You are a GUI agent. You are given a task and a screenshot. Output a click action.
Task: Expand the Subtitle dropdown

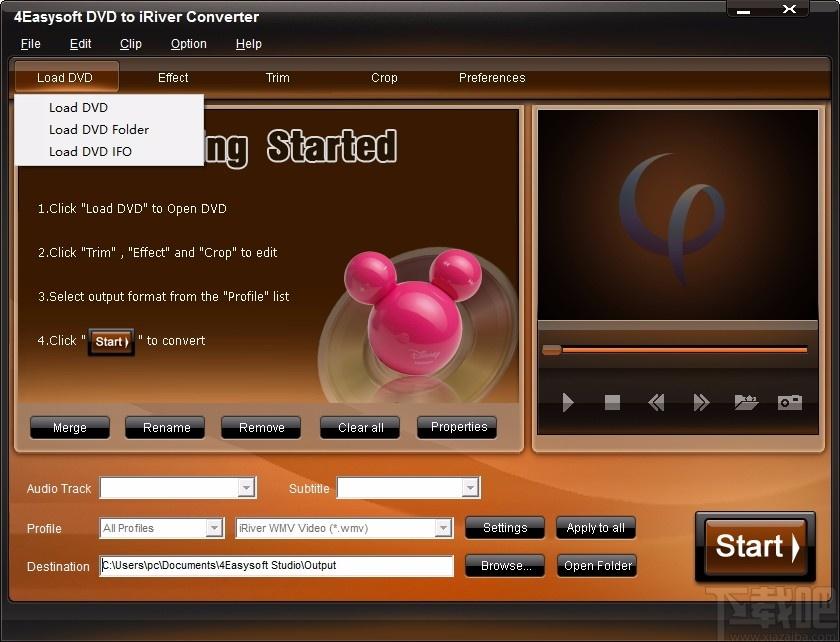470,488
